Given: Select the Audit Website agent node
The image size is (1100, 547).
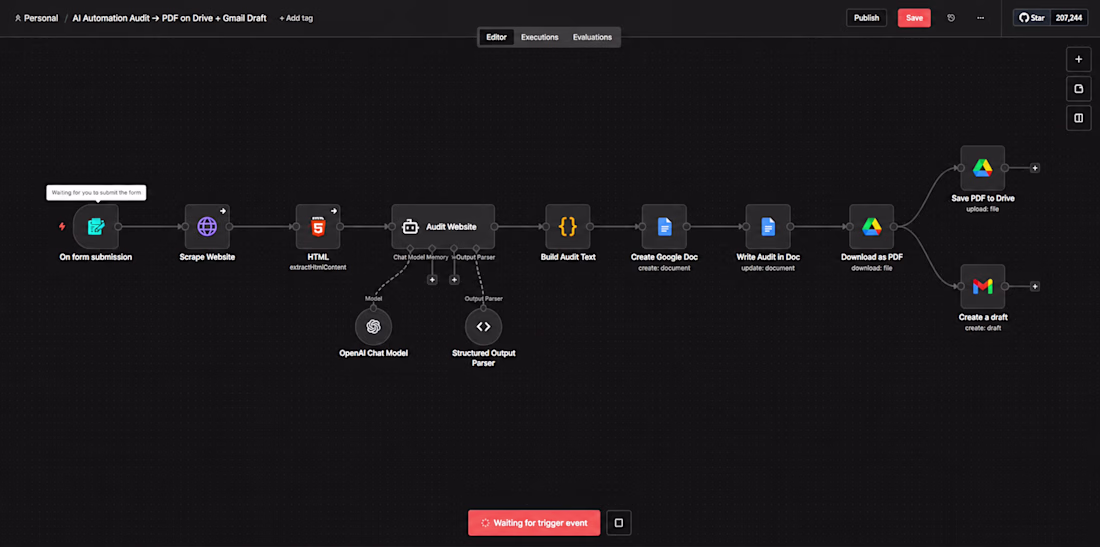Looking at the screenshot, I should pos(443,227).
